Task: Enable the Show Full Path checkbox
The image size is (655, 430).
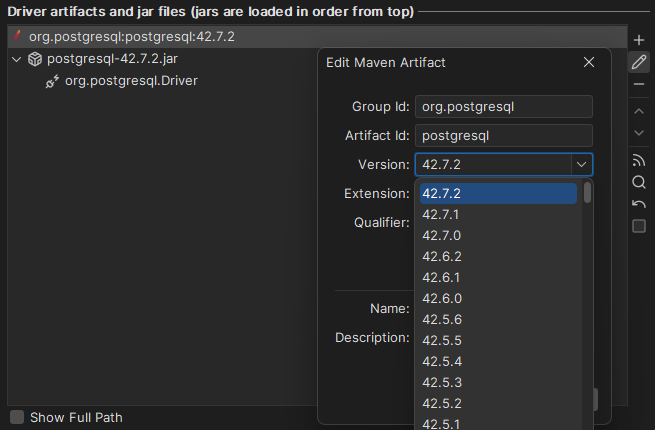Action: [17, 417]
